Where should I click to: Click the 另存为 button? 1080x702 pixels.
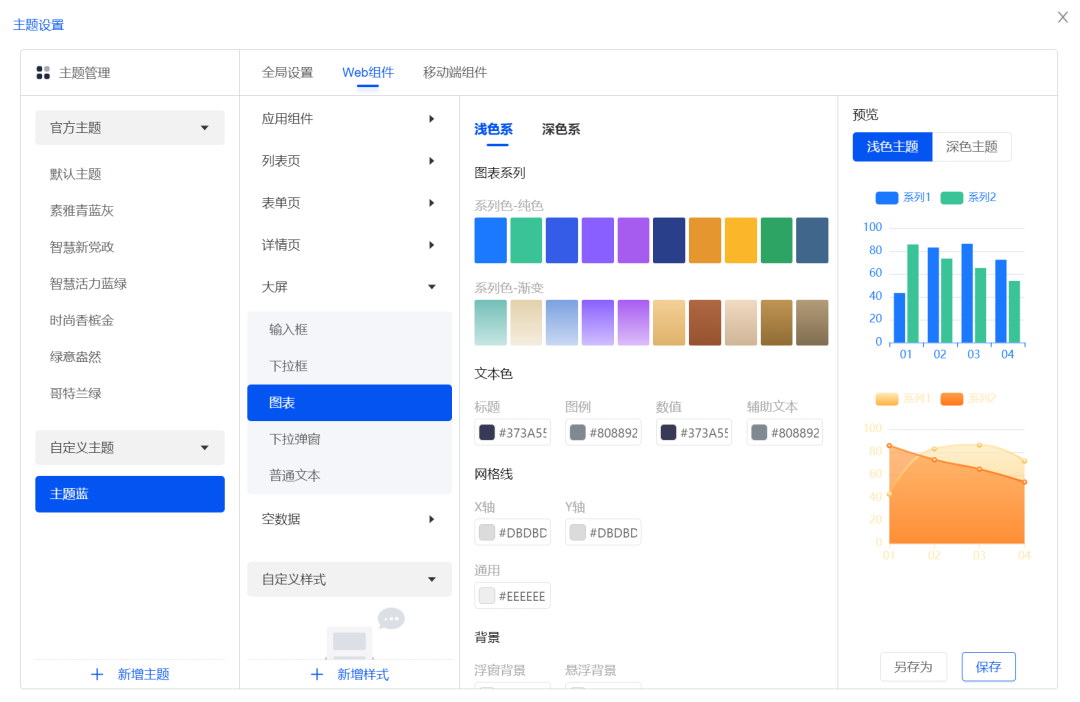913,666
